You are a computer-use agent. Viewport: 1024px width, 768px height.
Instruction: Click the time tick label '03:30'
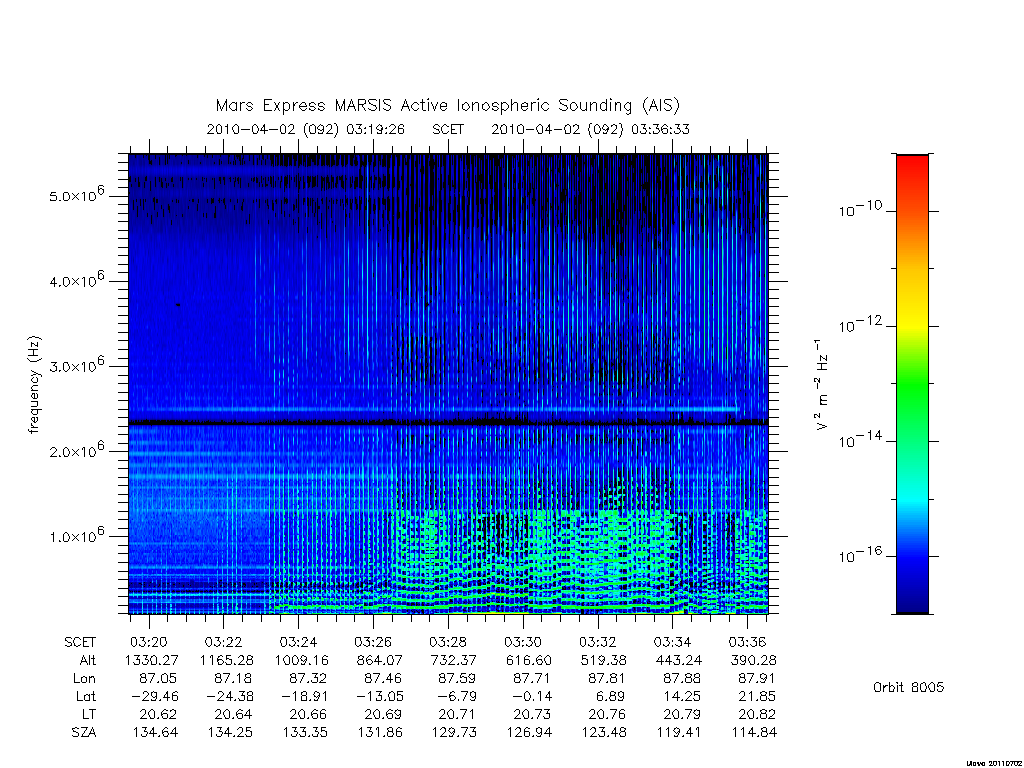coord(523,642)
